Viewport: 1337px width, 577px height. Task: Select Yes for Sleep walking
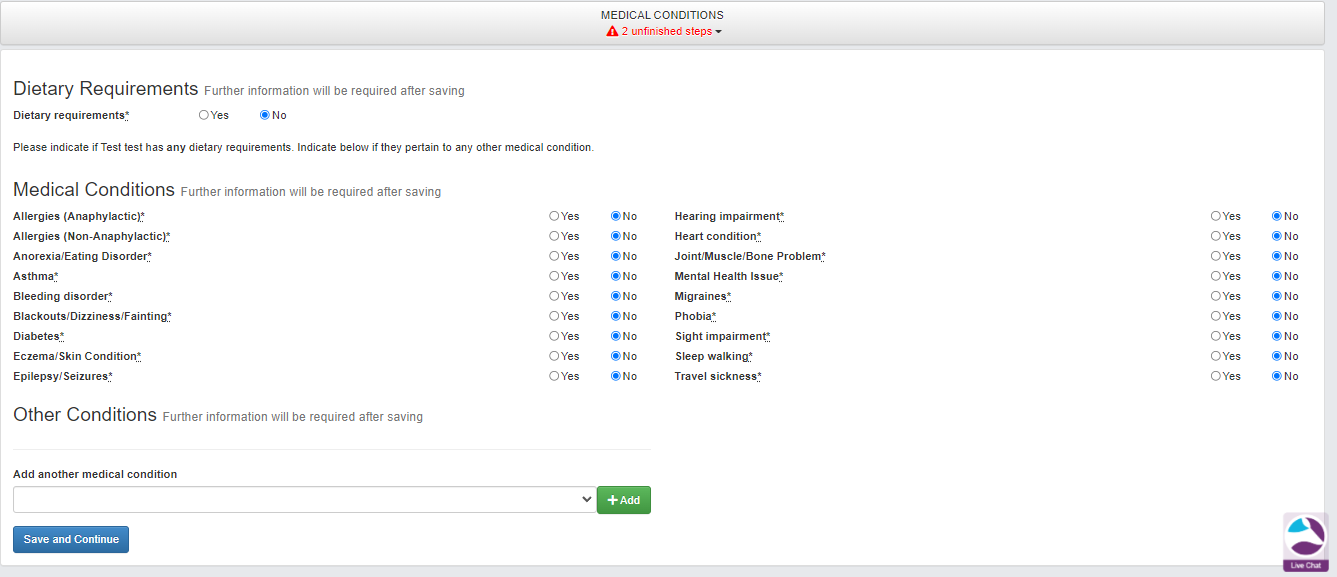[x=1215, y=356]
